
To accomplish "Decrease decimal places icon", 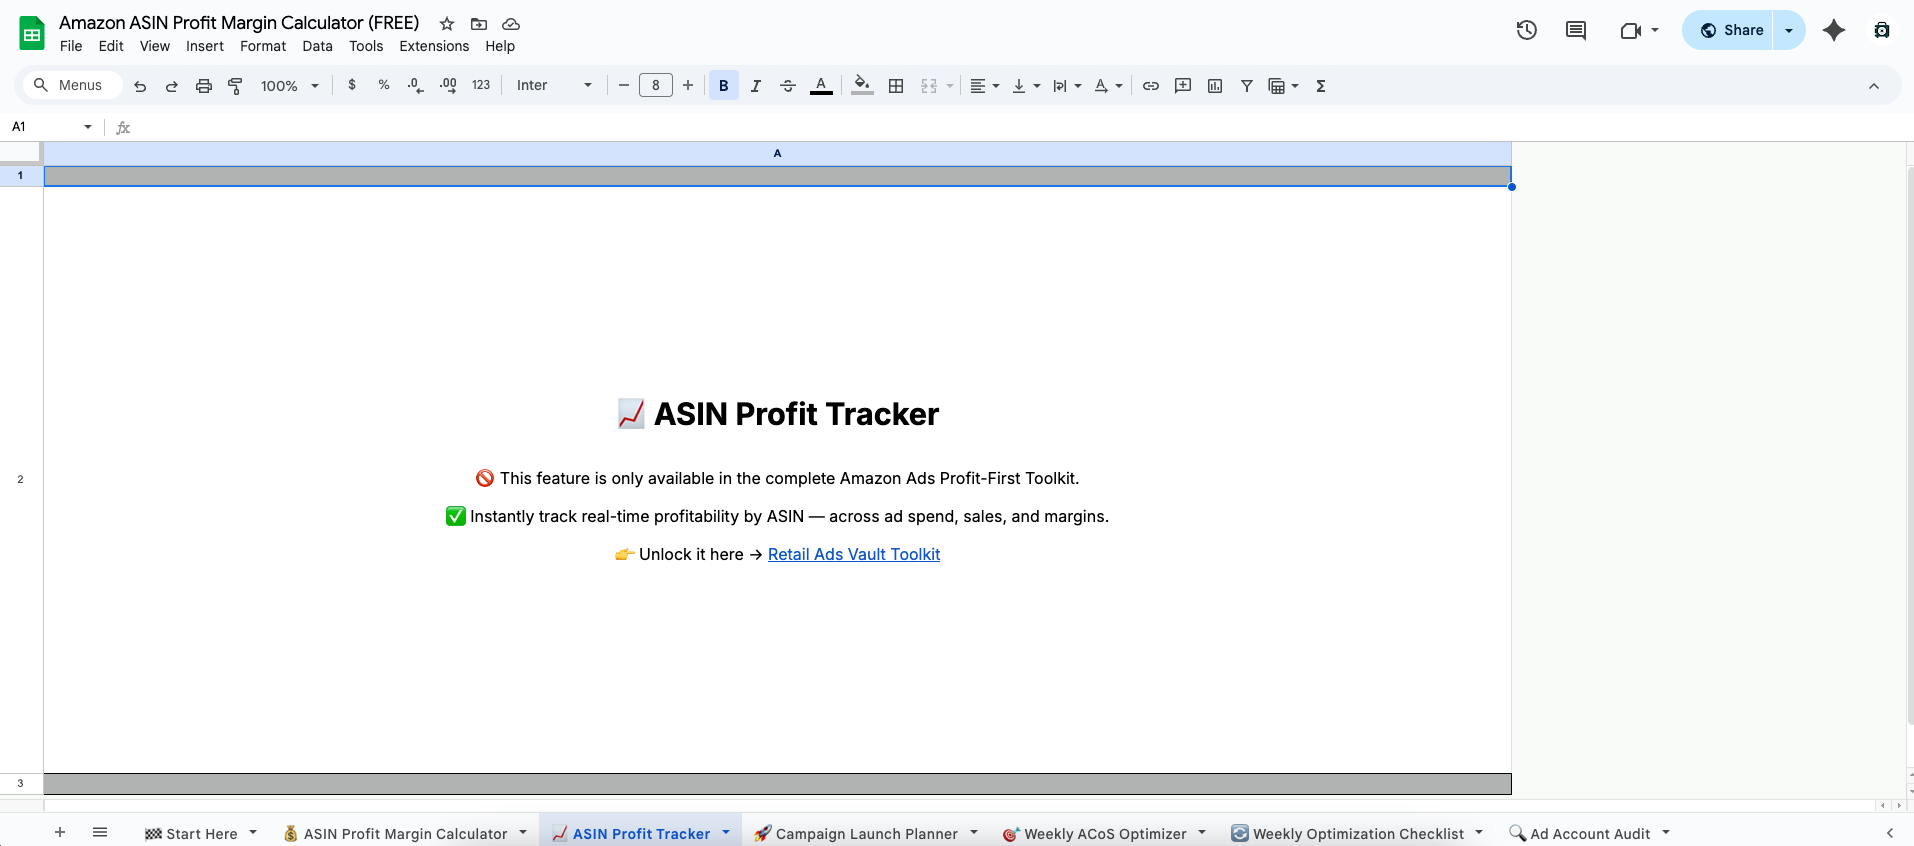I will [x=416, y=86].
